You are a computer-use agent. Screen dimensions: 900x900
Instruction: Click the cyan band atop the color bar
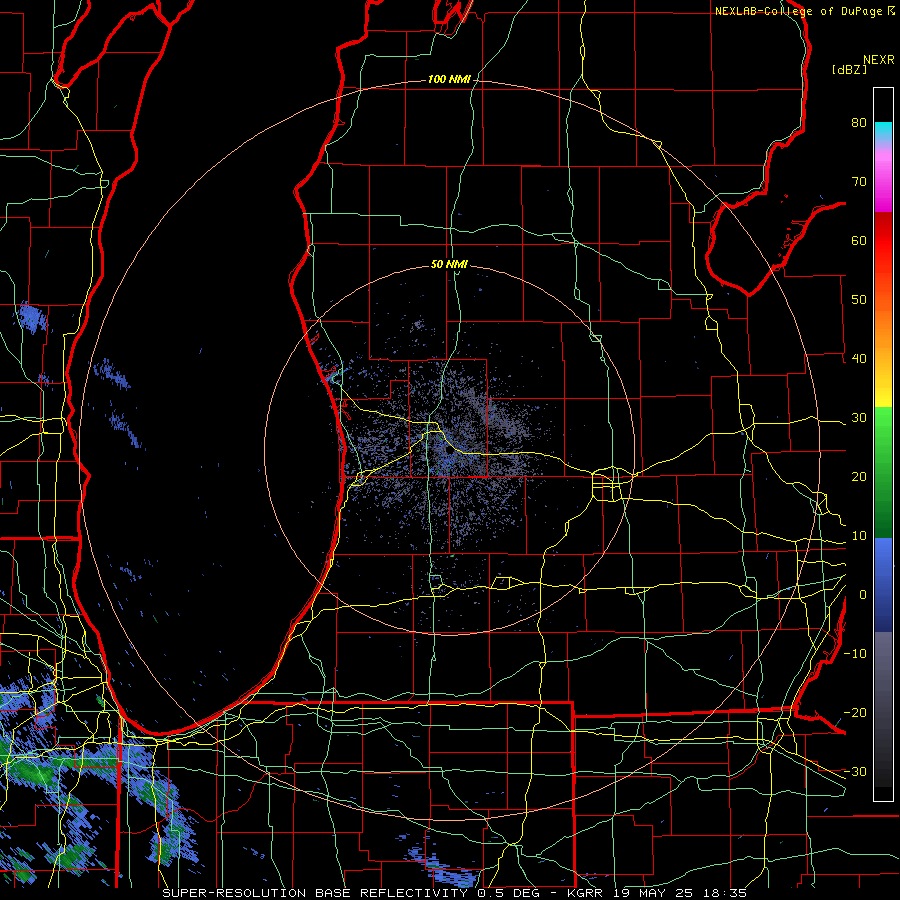pyautogui.click(x=883, y=131)
